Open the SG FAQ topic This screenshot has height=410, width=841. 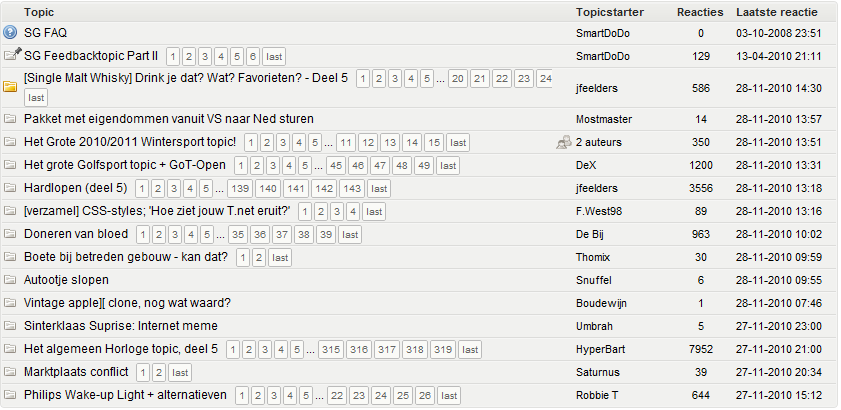click(45, 33)
